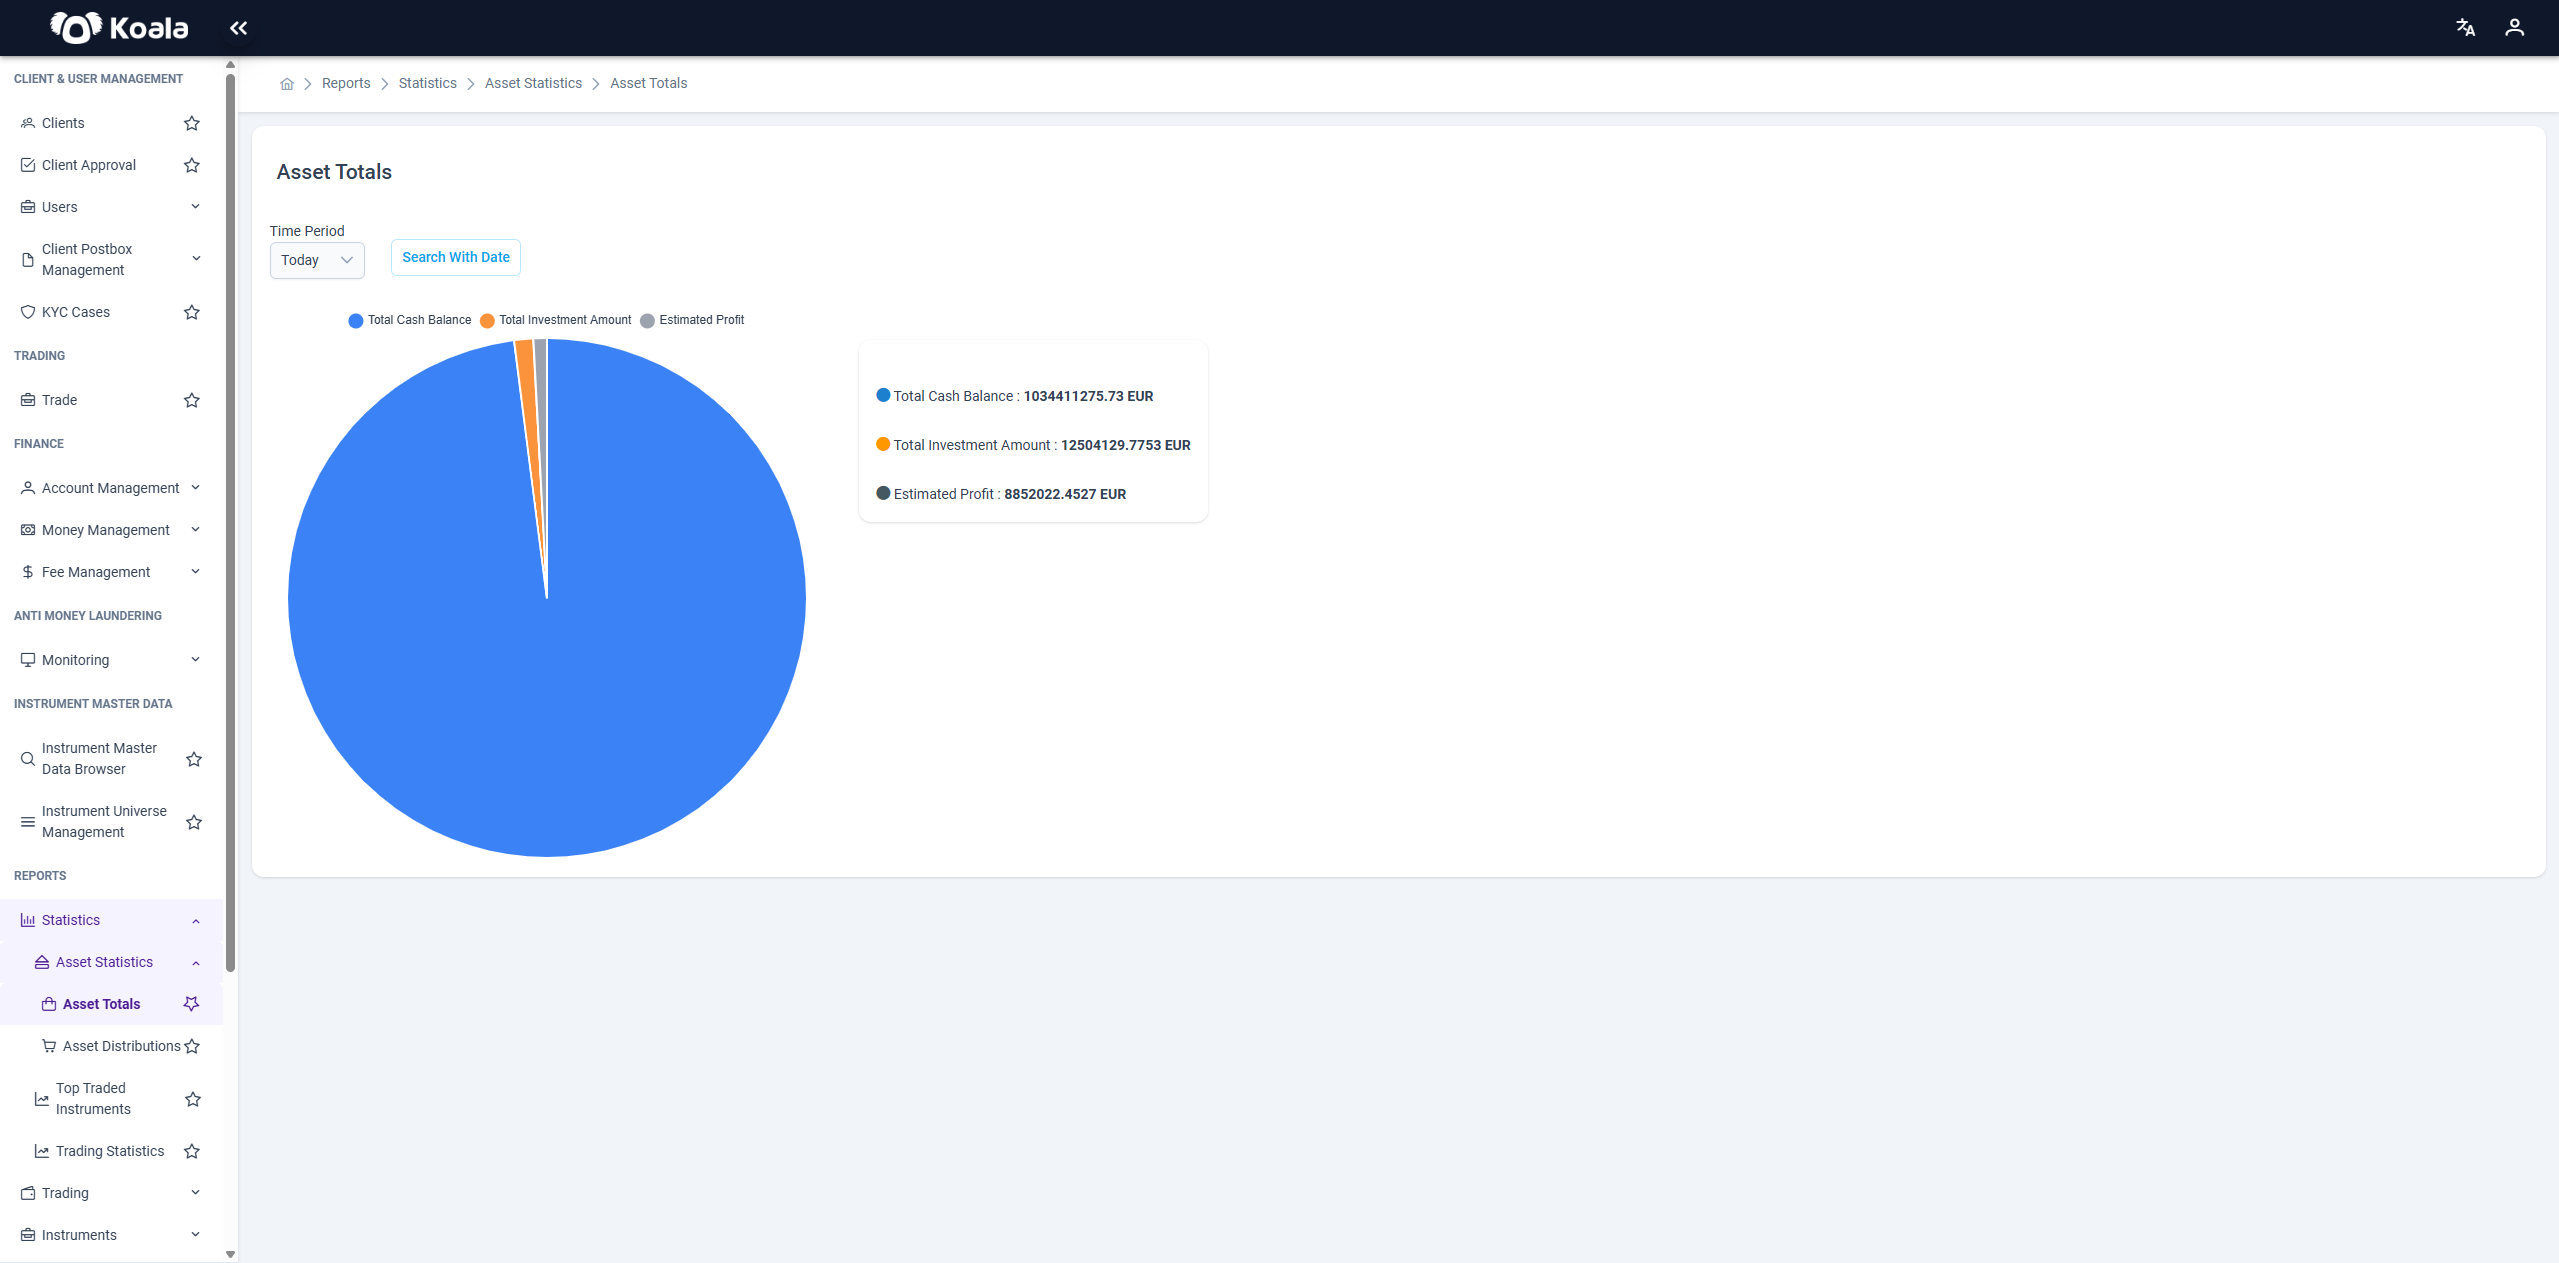The image size is (2559, 1263).
Task: Click the orange investment pie slice
Action: tap(529, 400)
